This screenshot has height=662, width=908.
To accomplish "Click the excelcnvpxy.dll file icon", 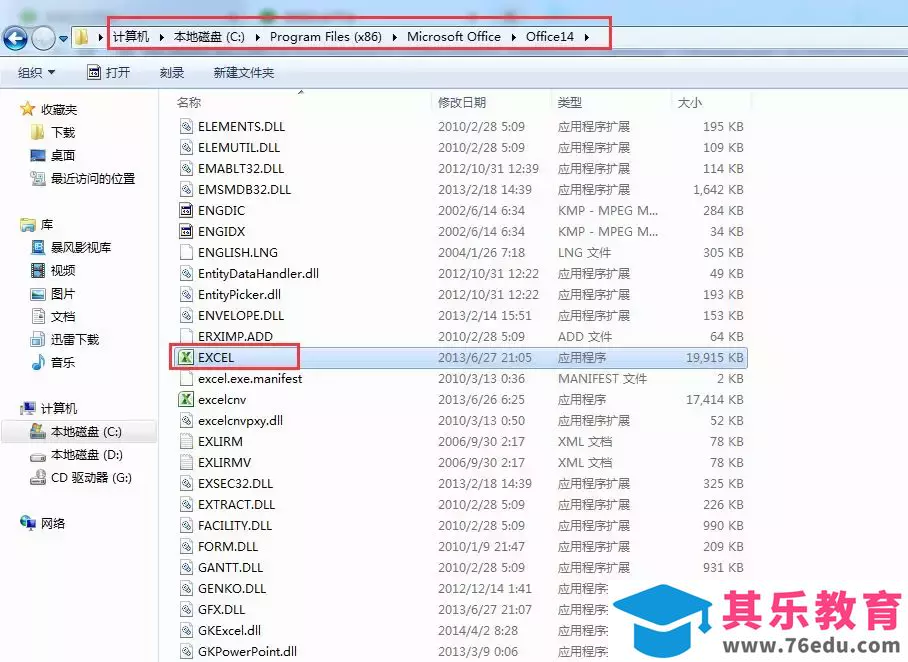I will pos(185,420).
